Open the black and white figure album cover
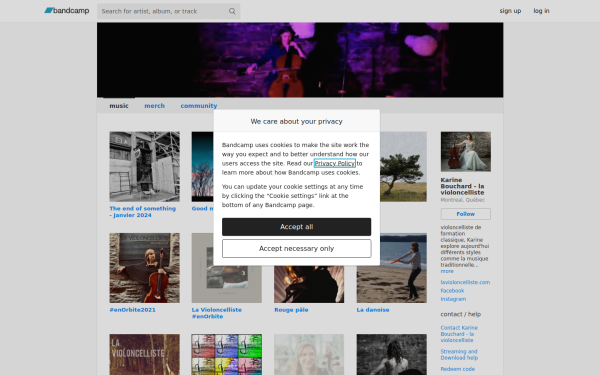Viewport: 600px width, 375px height. (391, 355)
